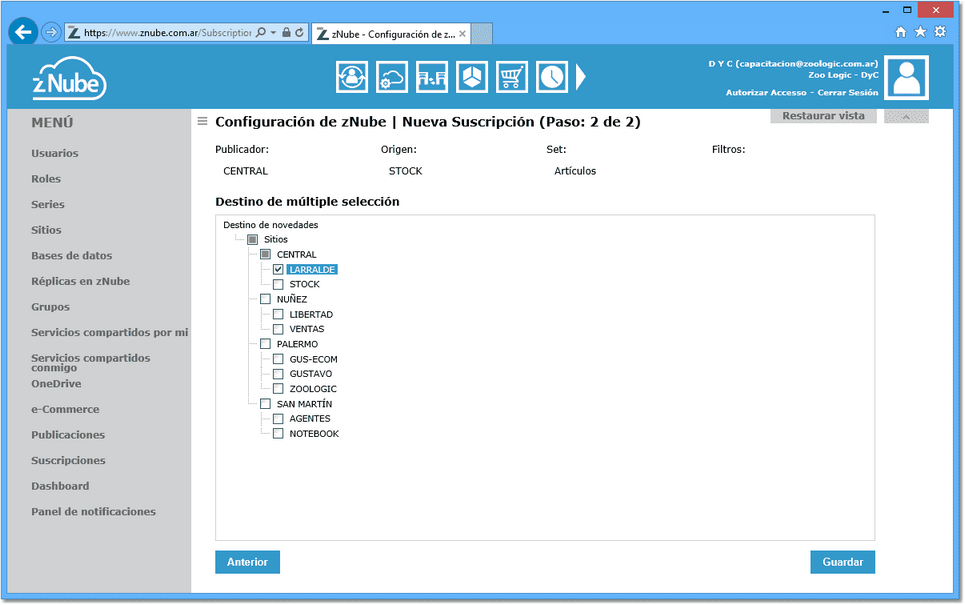Screen dimensions: 965x605
Task: Check the VENTAS checkbox
Action: [x=278, y=329]
